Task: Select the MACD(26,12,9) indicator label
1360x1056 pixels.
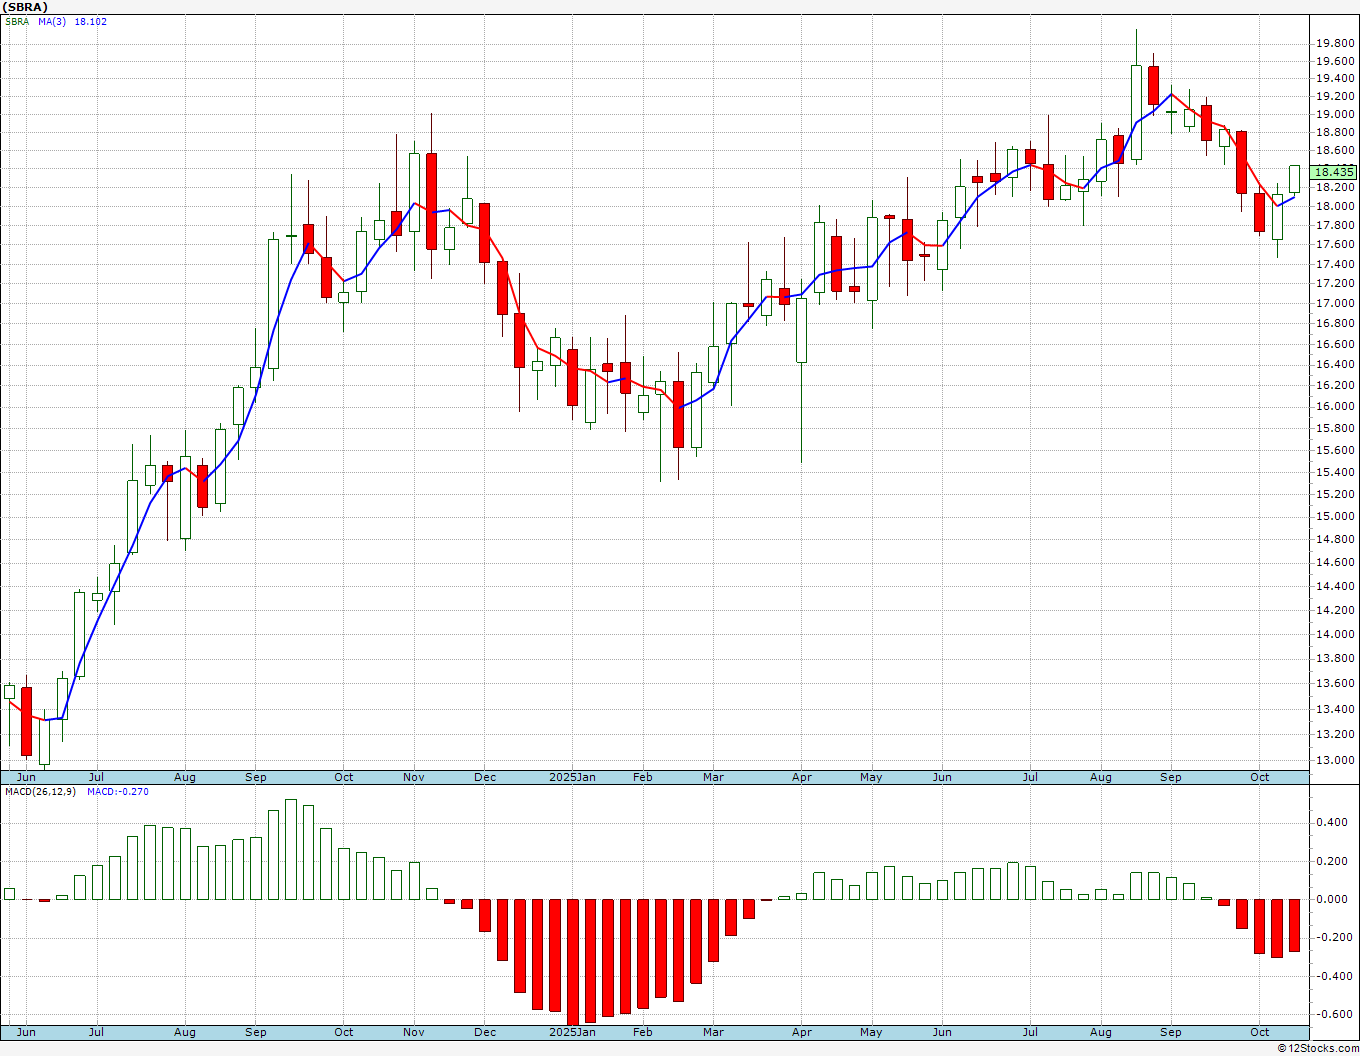Action: click(42, 792)
